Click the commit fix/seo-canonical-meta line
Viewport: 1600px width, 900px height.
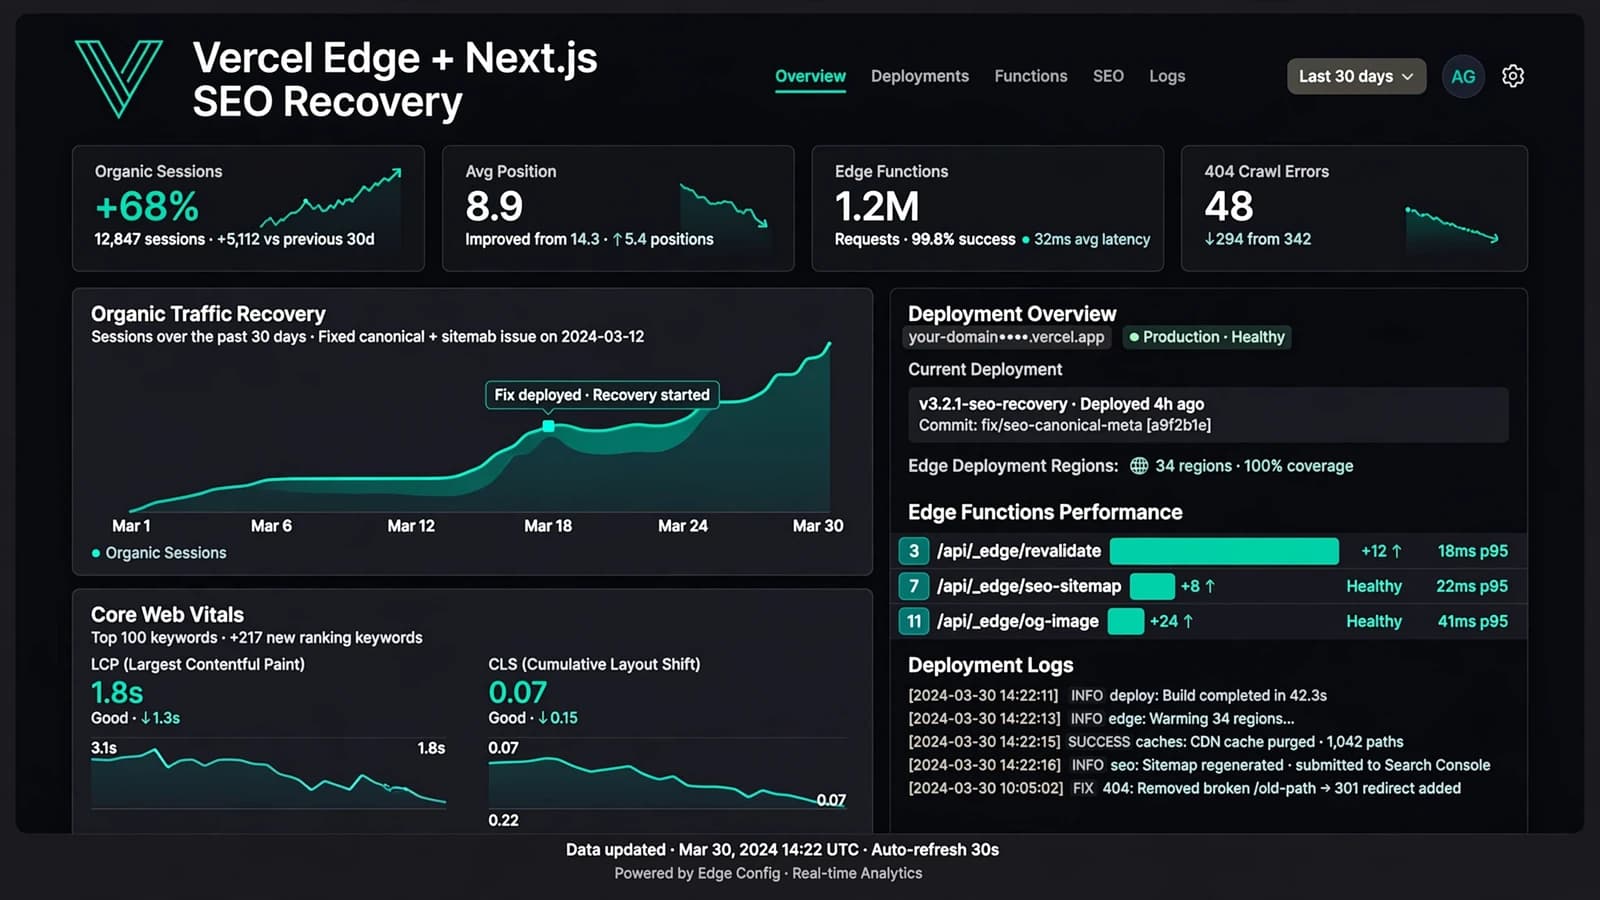(1065, 425)
